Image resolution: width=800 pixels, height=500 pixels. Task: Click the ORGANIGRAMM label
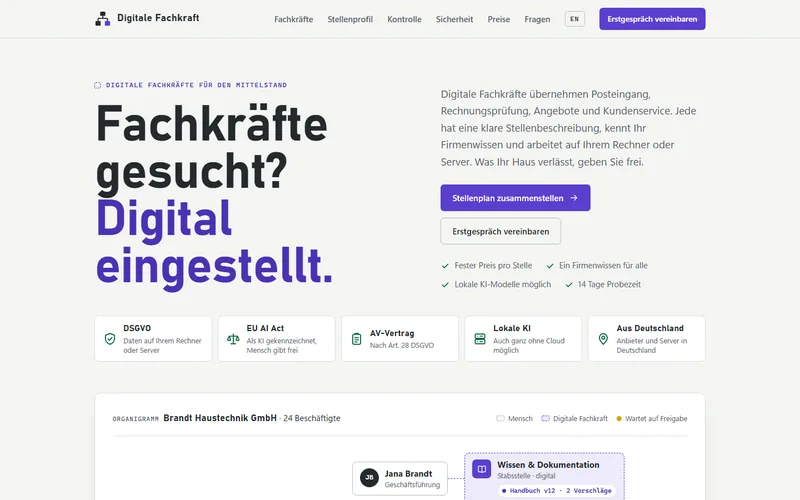[136, 419]
